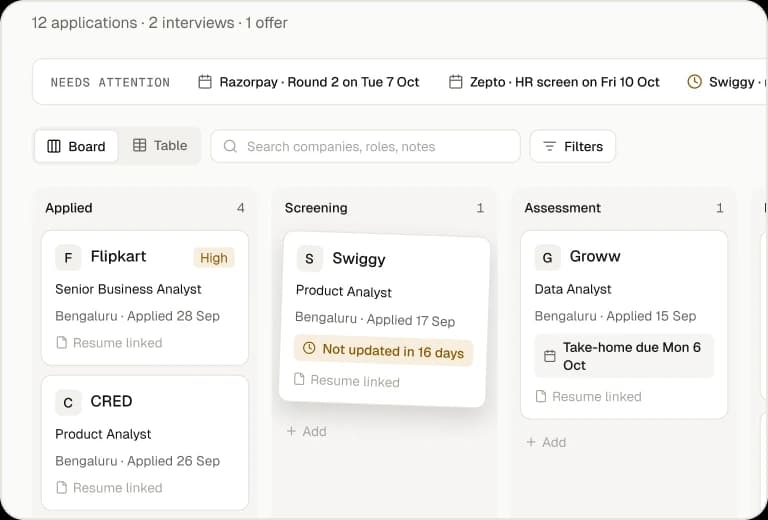Click the Screening column header
768x520 pixels.
(316, 208)
